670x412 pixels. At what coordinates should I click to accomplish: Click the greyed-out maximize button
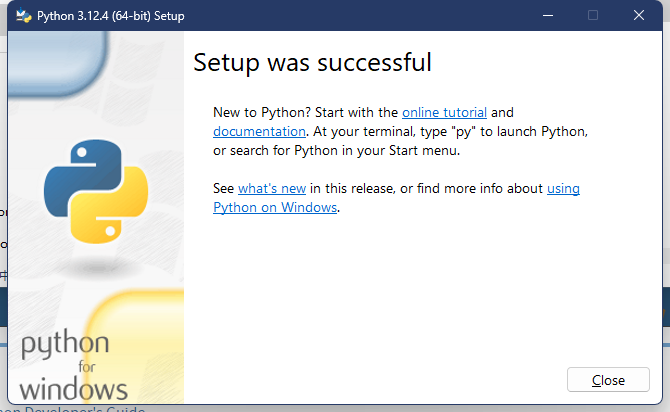click(593, 16)
